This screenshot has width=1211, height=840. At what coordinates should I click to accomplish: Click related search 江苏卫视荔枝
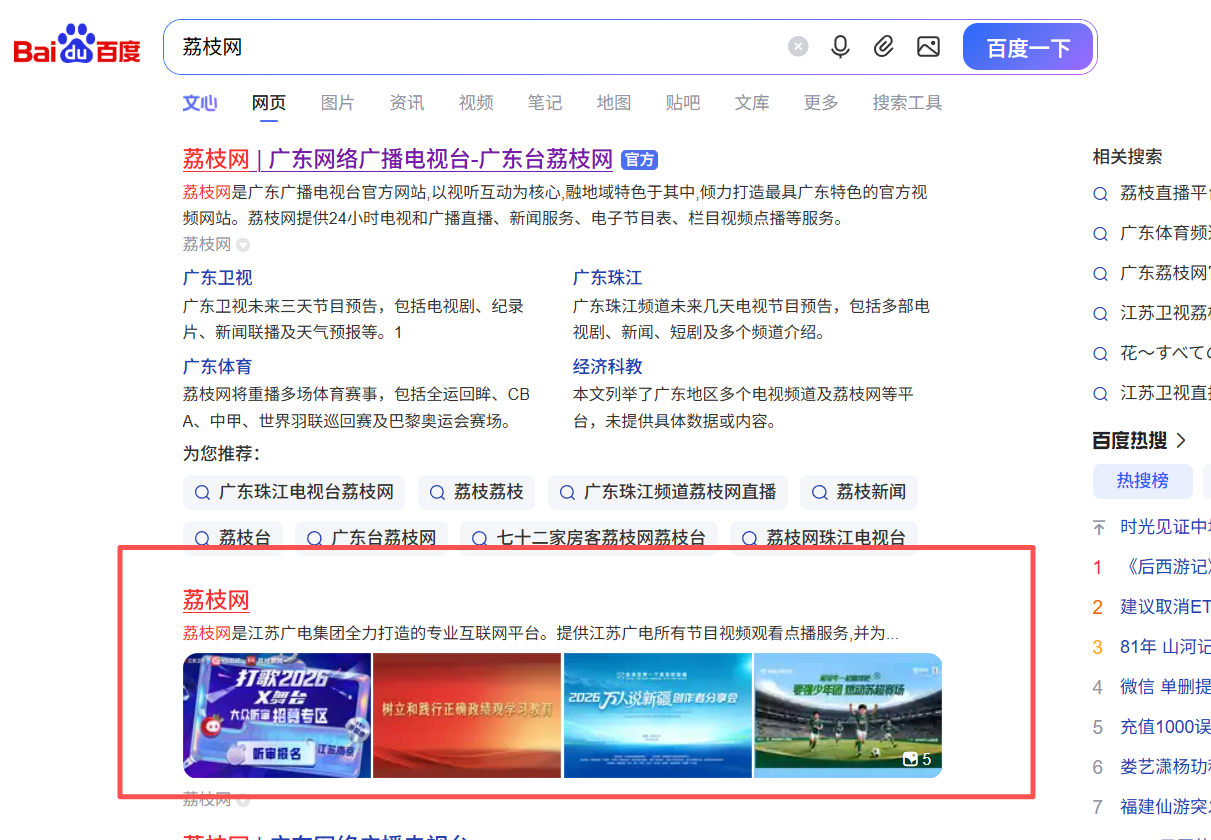point(1152,314)
